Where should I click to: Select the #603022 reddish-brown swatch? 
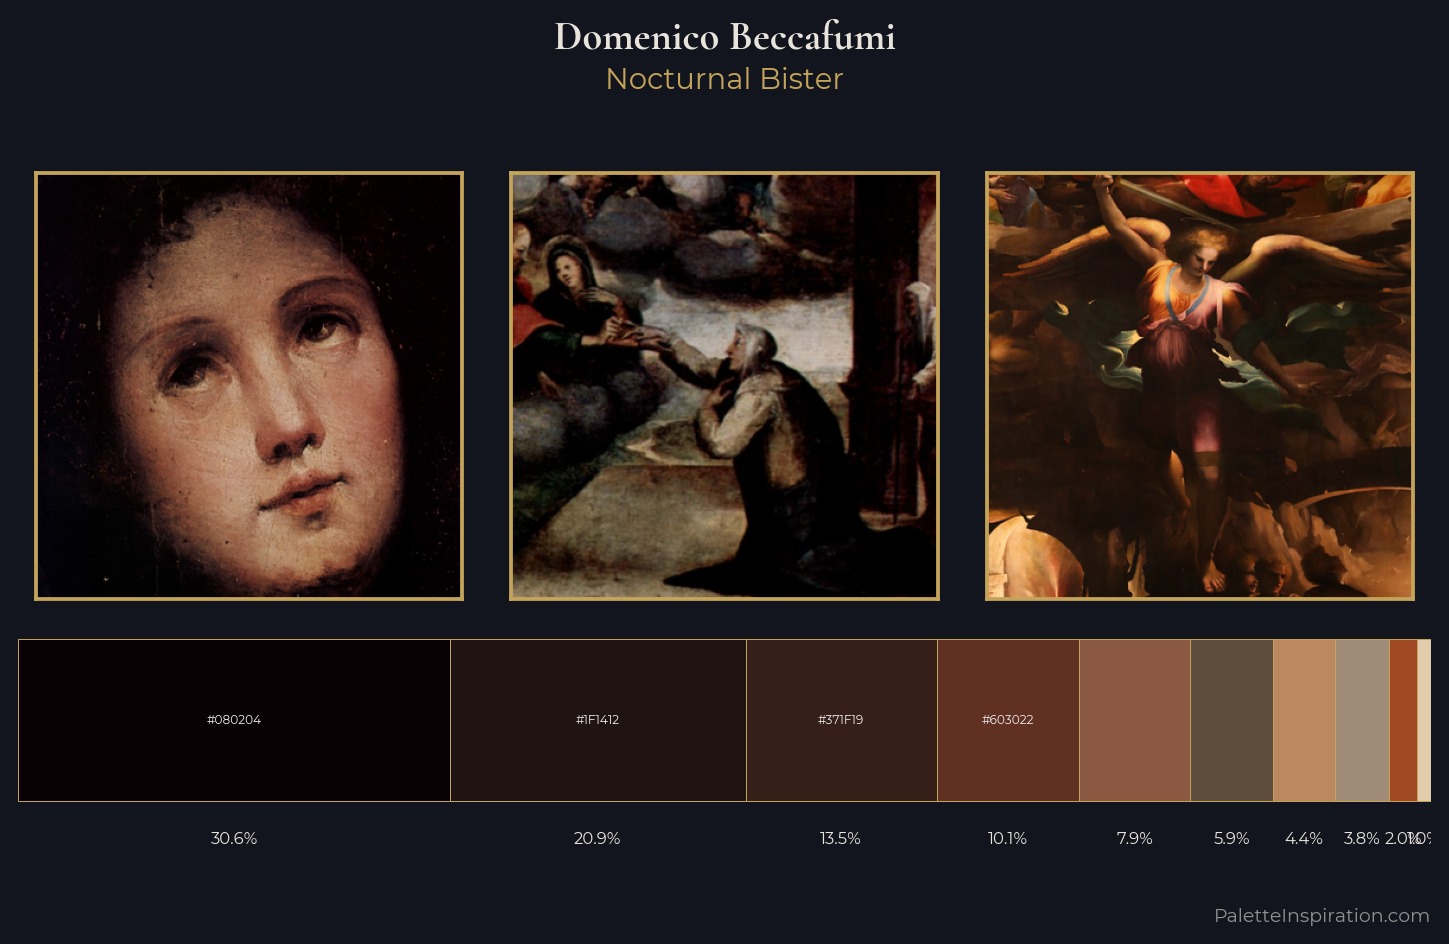click(x=1008, y=720)
